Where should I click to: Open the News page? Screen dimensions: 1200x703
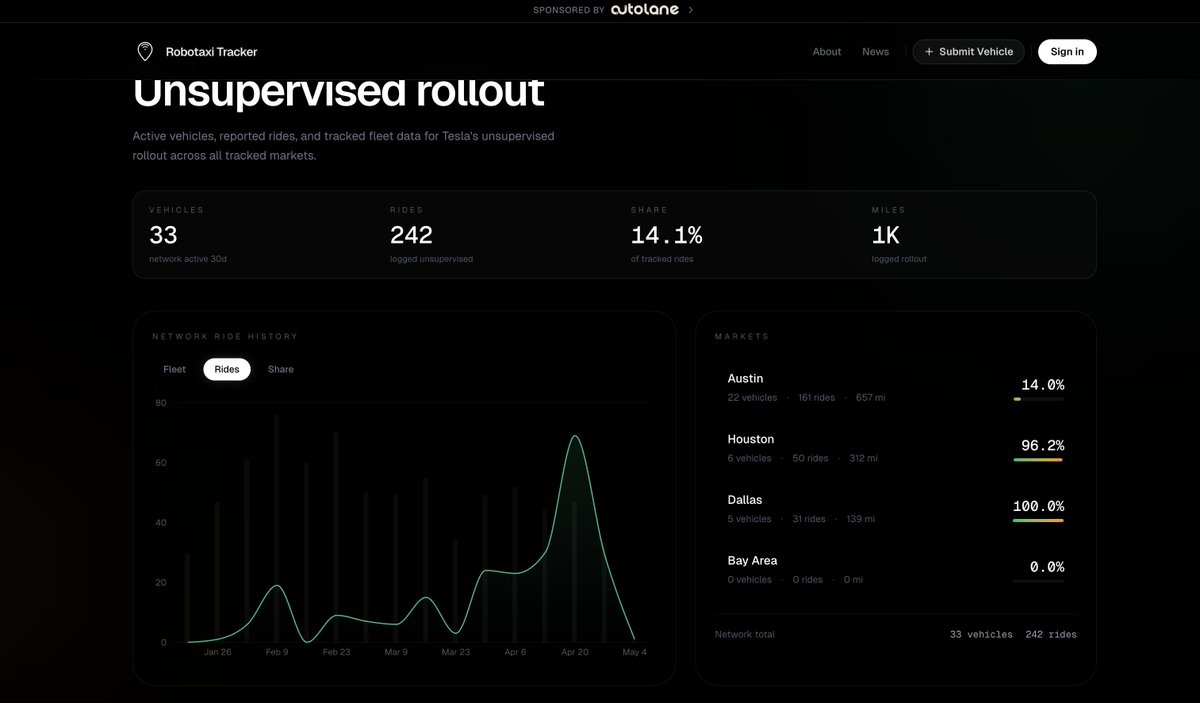(x=875, y=52)
